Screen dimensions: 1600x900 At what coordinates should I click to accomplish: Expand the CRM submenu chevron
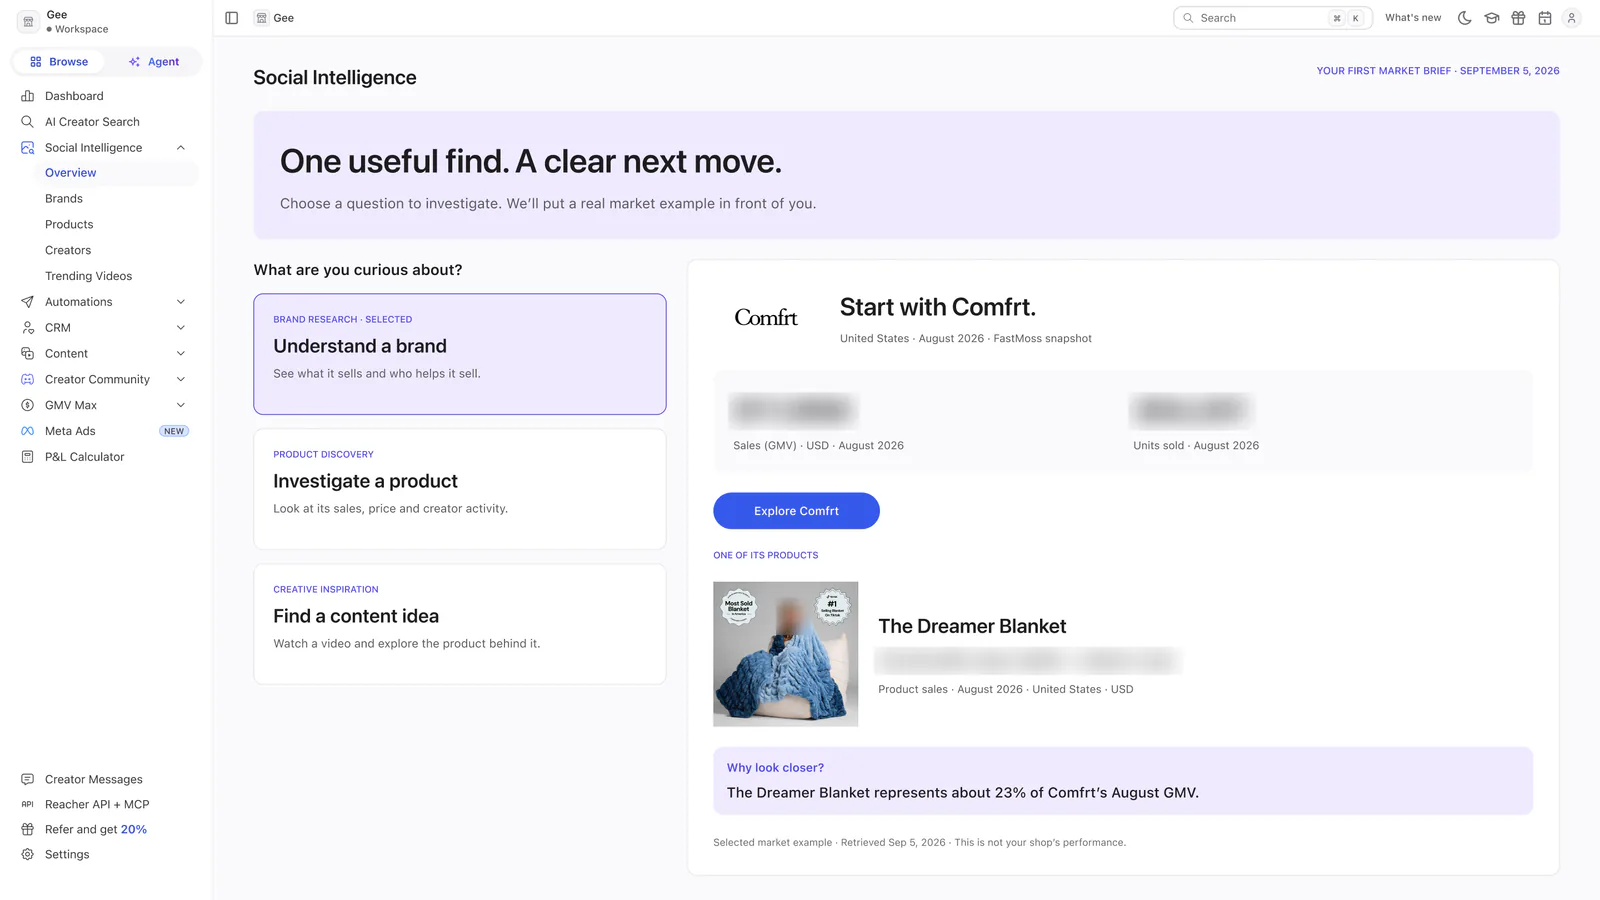(181, 328)
